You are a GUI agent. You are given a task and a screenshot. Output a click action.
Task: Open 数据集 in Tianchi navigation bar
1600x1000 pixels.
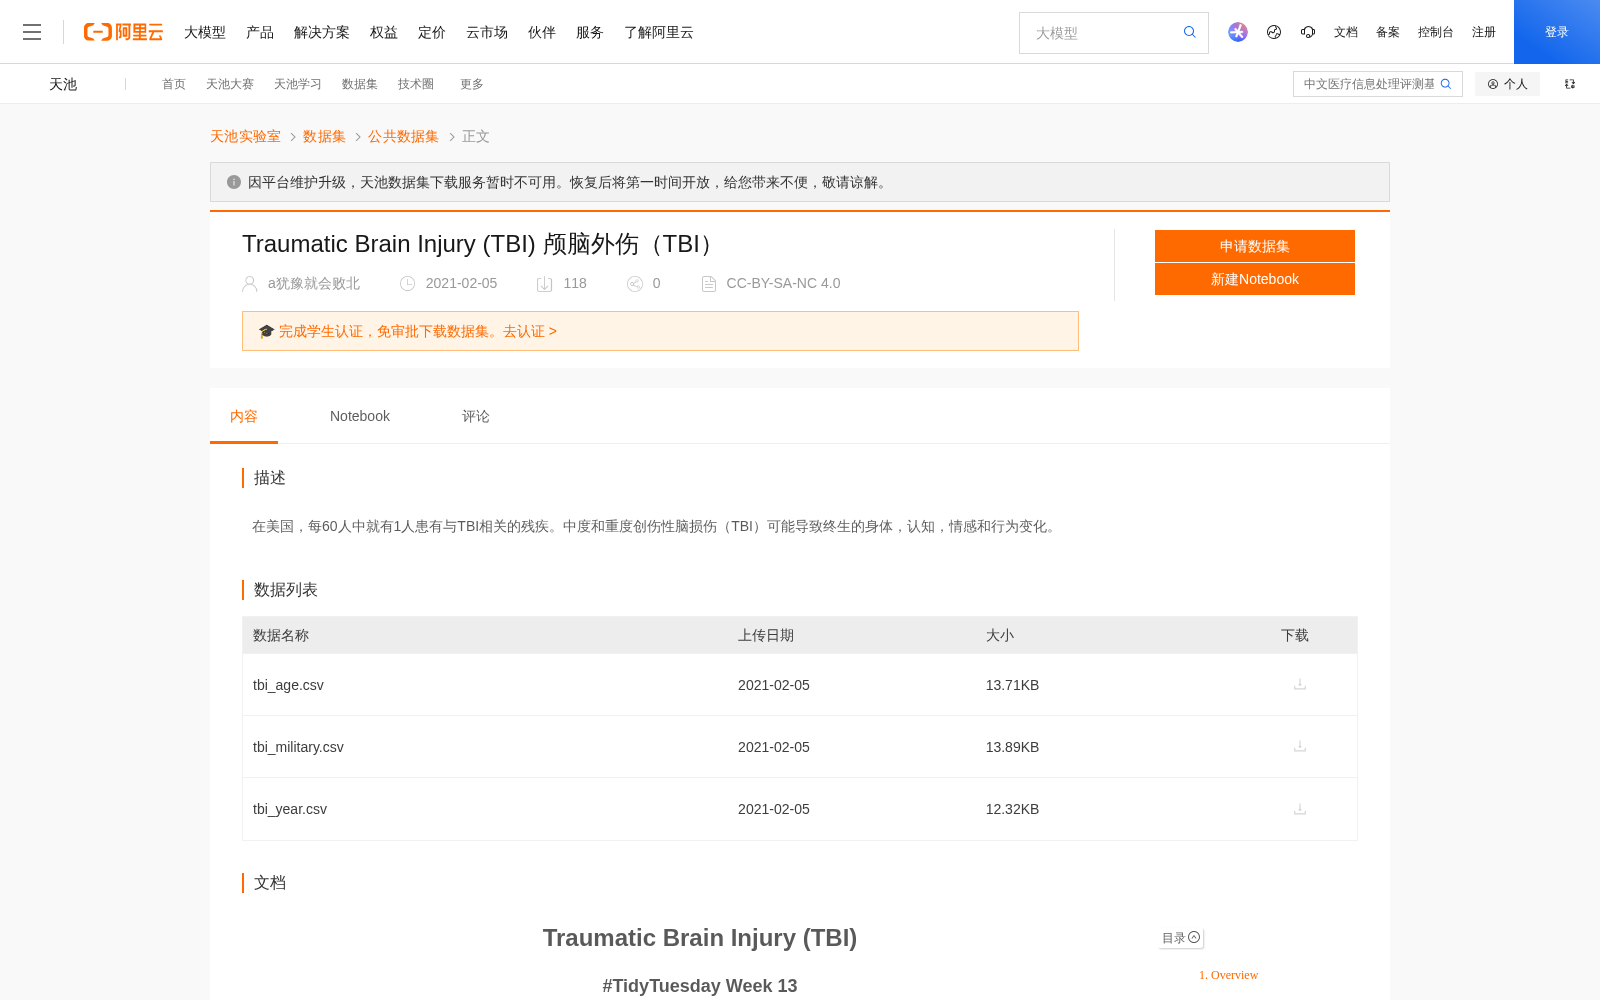[x=360, y=84]
